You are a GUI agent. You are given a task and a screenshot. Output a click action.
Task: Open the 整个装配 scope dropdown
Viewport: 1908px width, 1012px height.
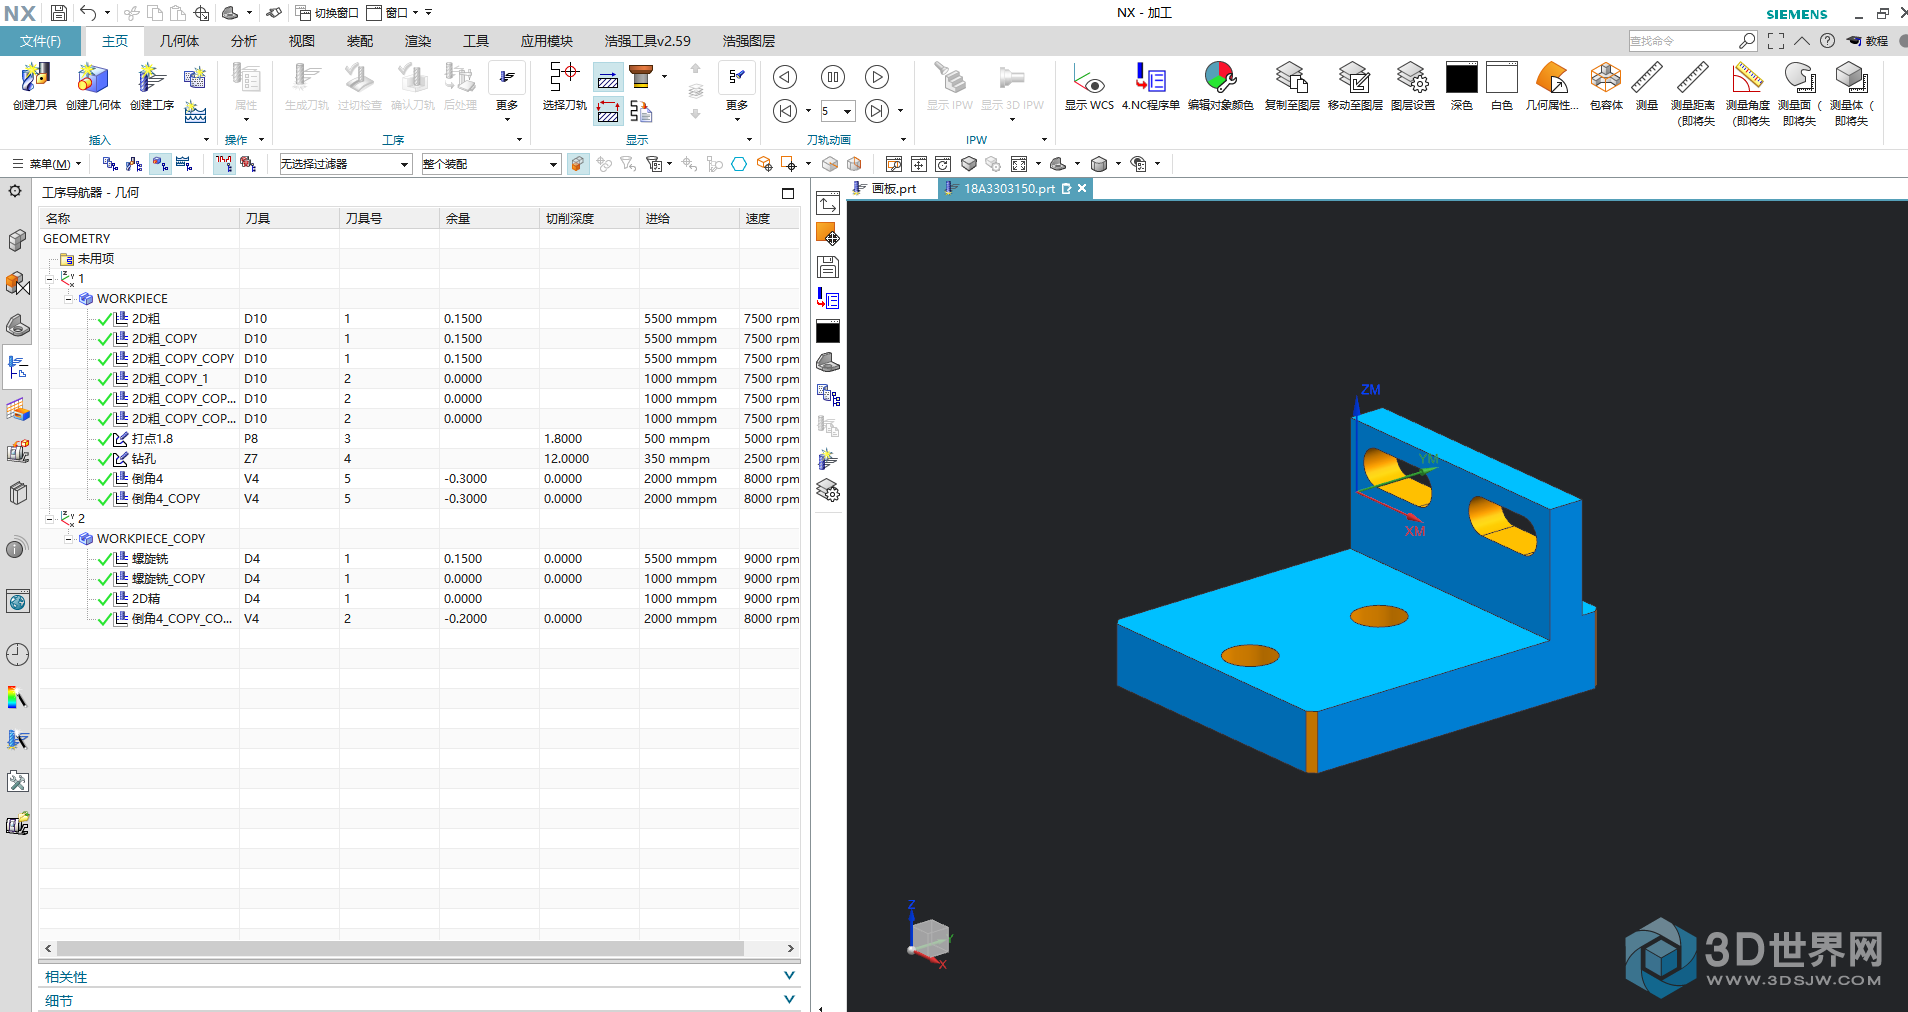(490, 164)
